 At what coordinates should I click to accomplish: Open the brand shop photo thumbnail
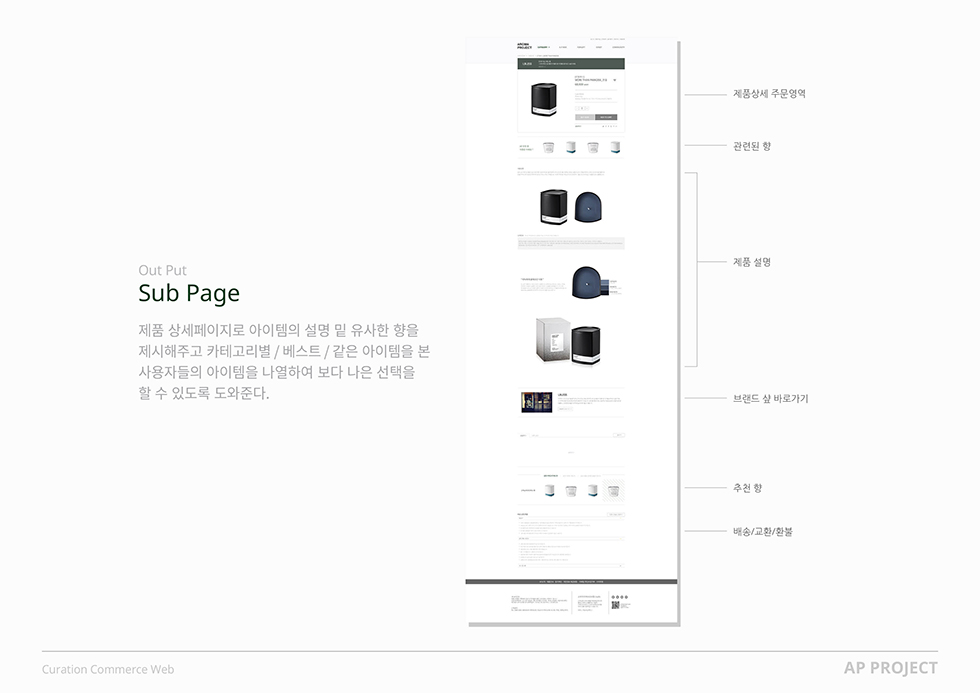point(536,402)
